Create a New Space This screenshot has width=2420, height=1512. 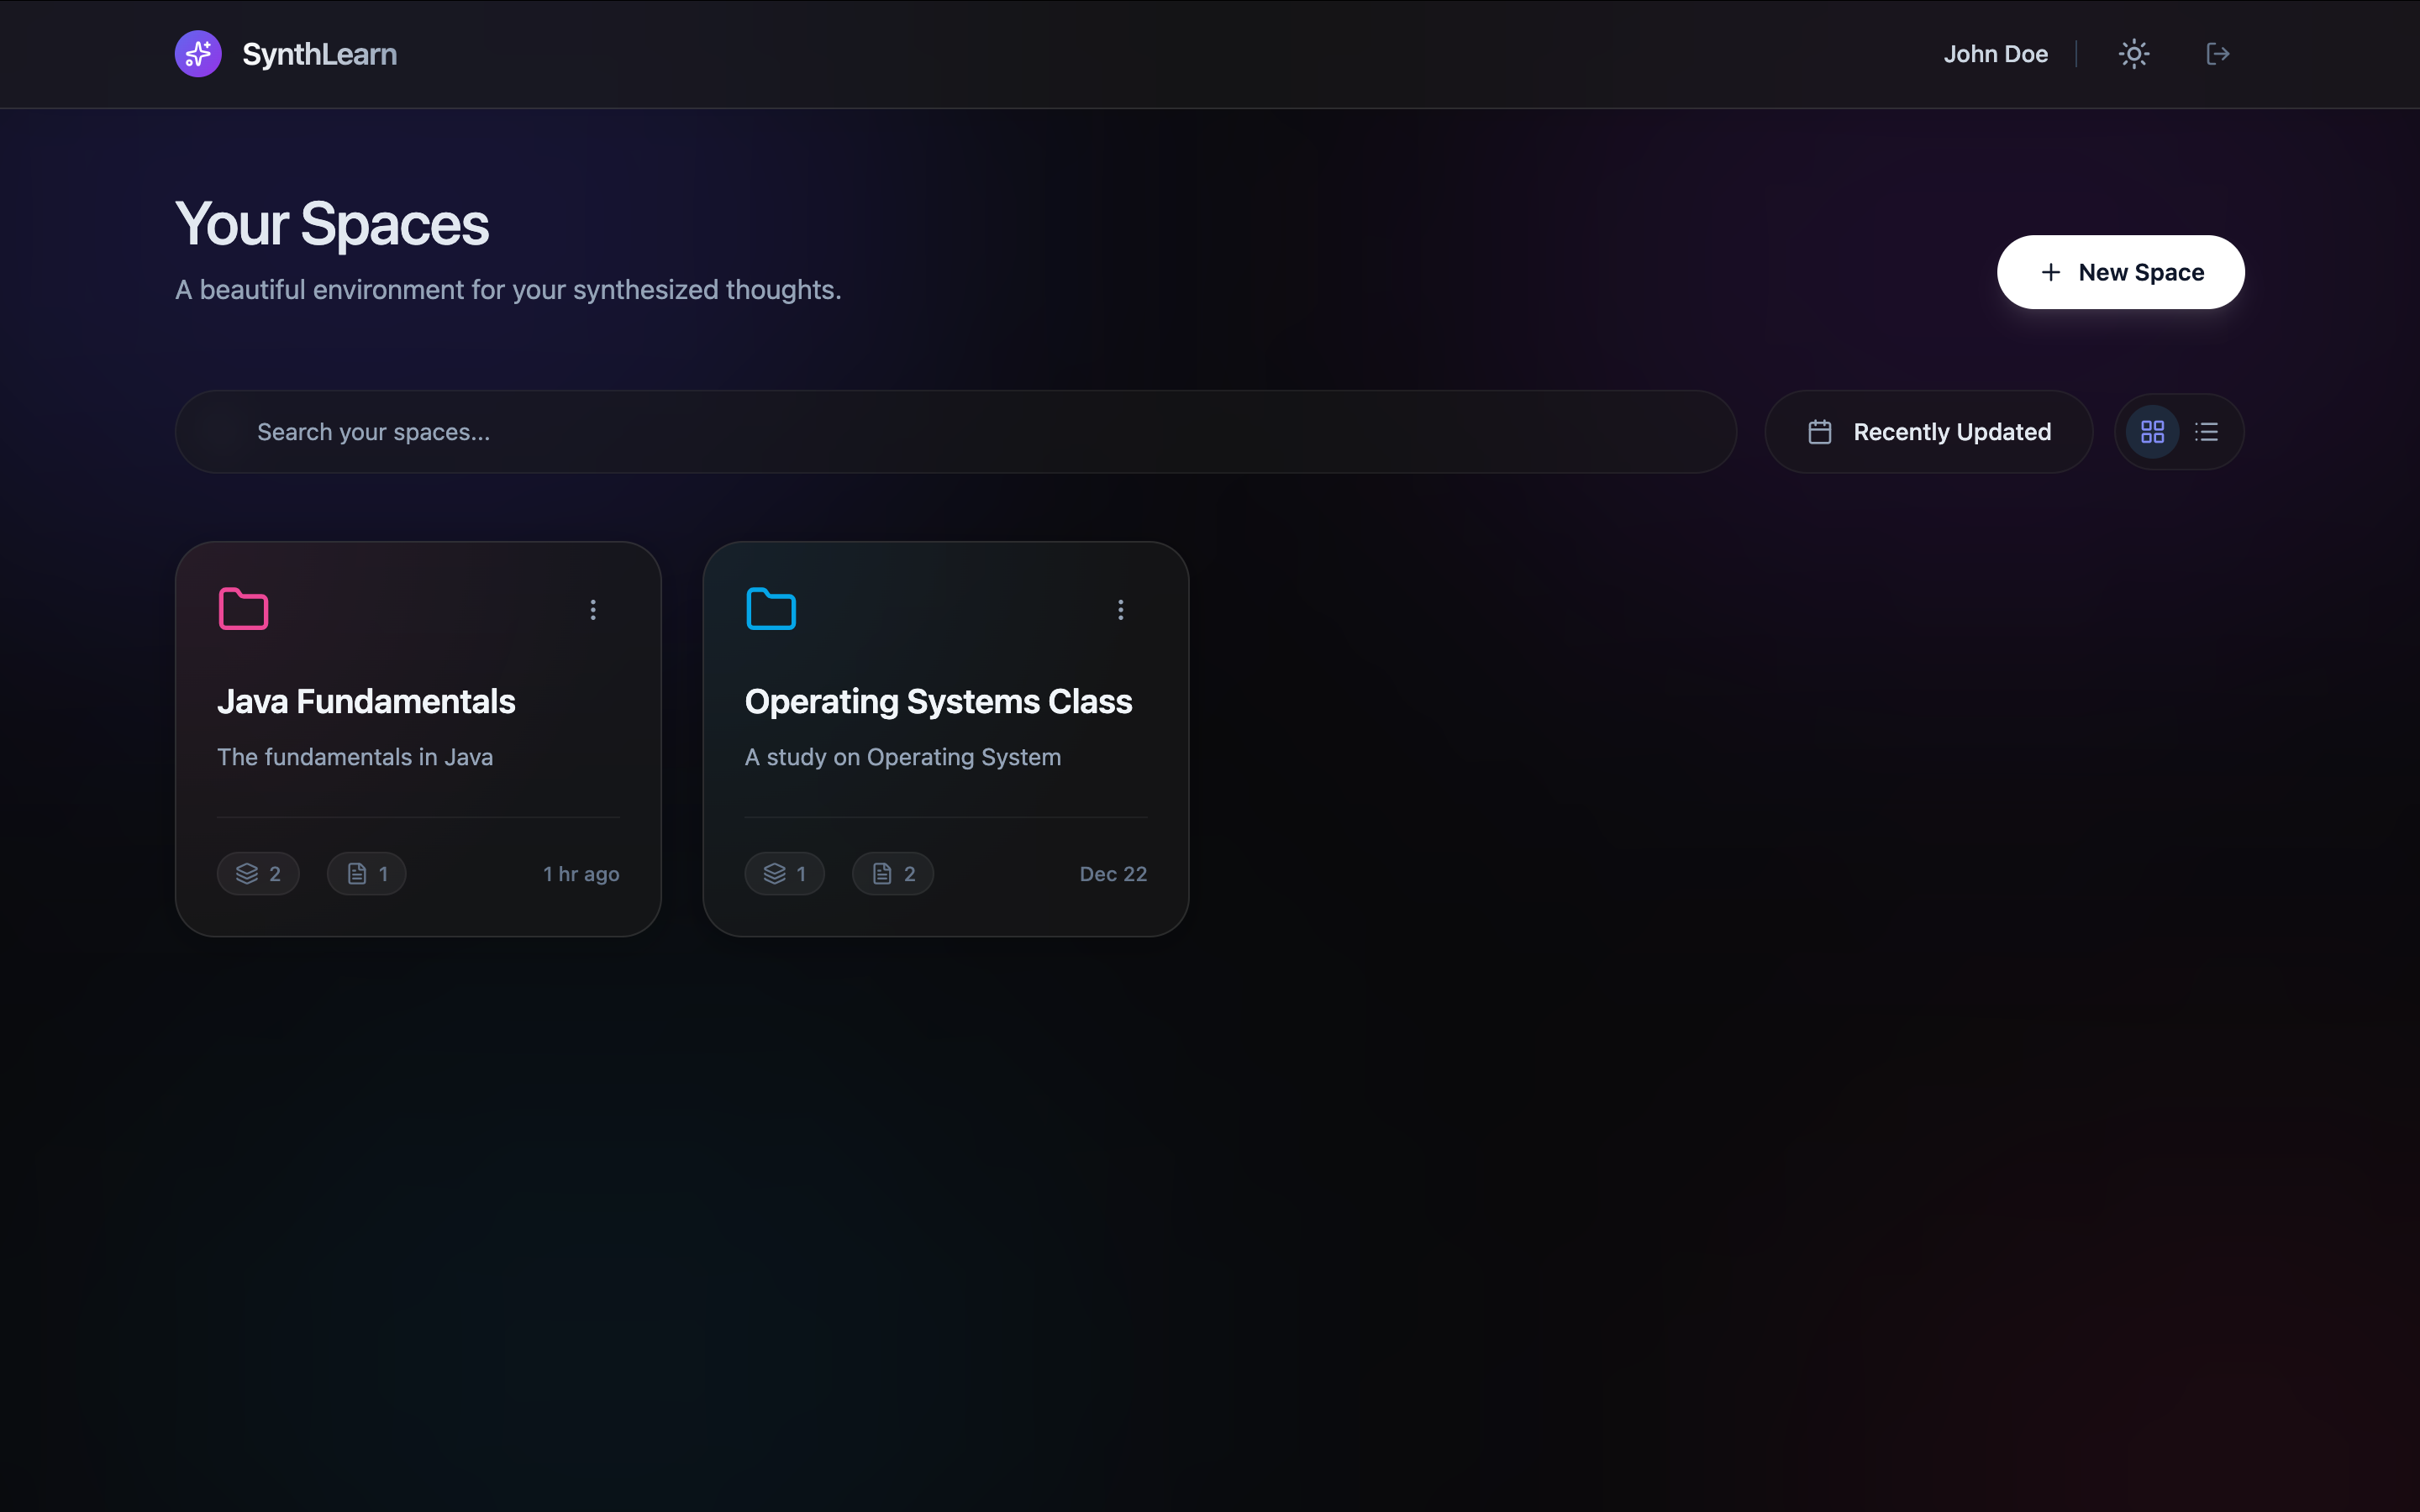pyautogui.click(x=2119, y=272)
